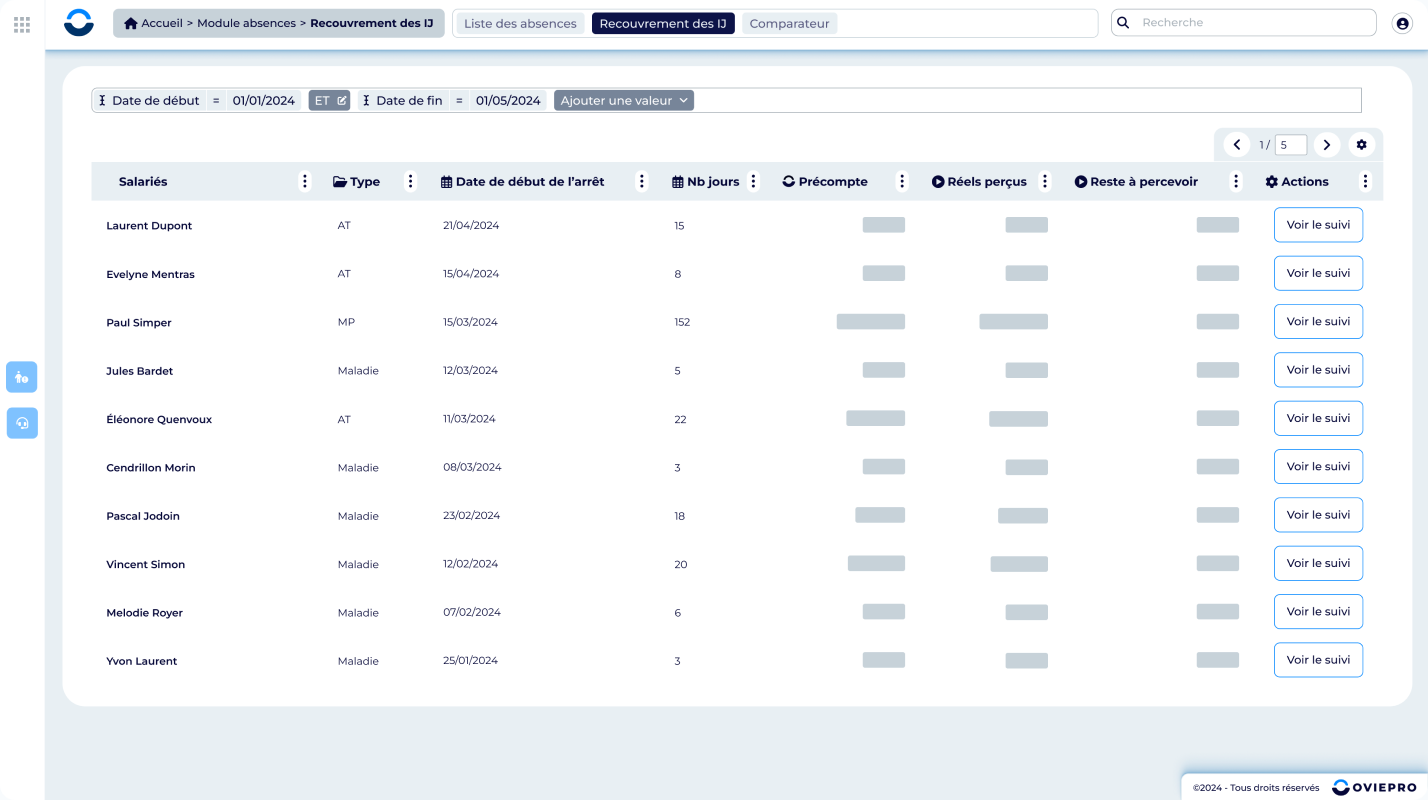Open Reste à percevoir column options menu
Viewport: 1428px width, 800px height.
(1236, 181)
